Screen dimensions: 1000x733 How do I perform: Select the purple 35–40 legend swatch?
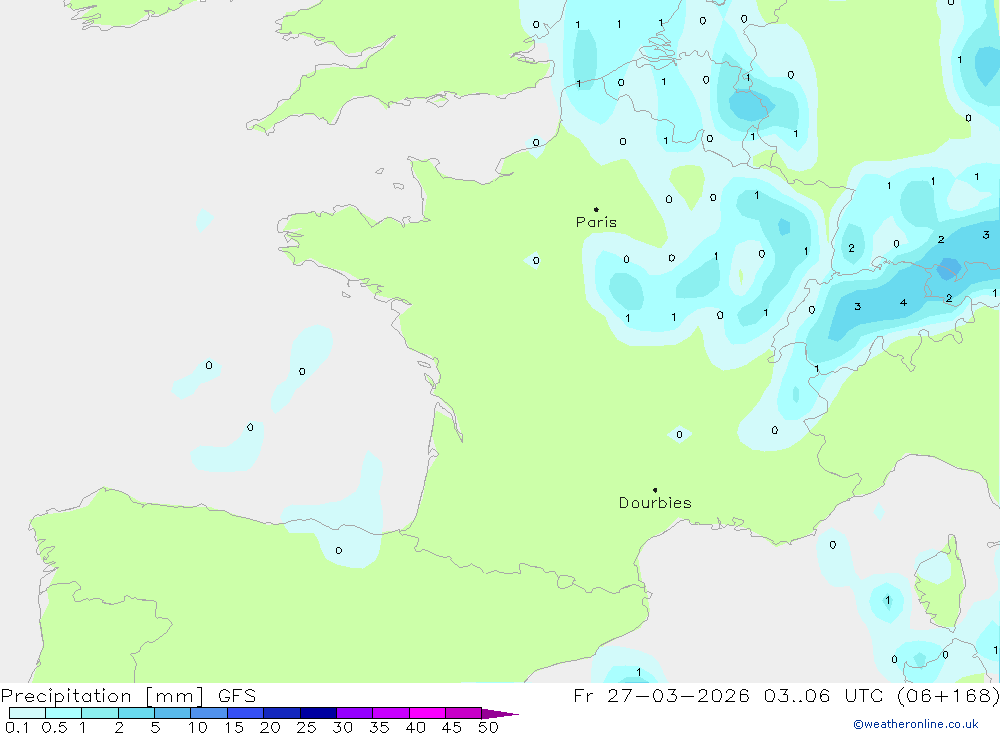[390, 713]
